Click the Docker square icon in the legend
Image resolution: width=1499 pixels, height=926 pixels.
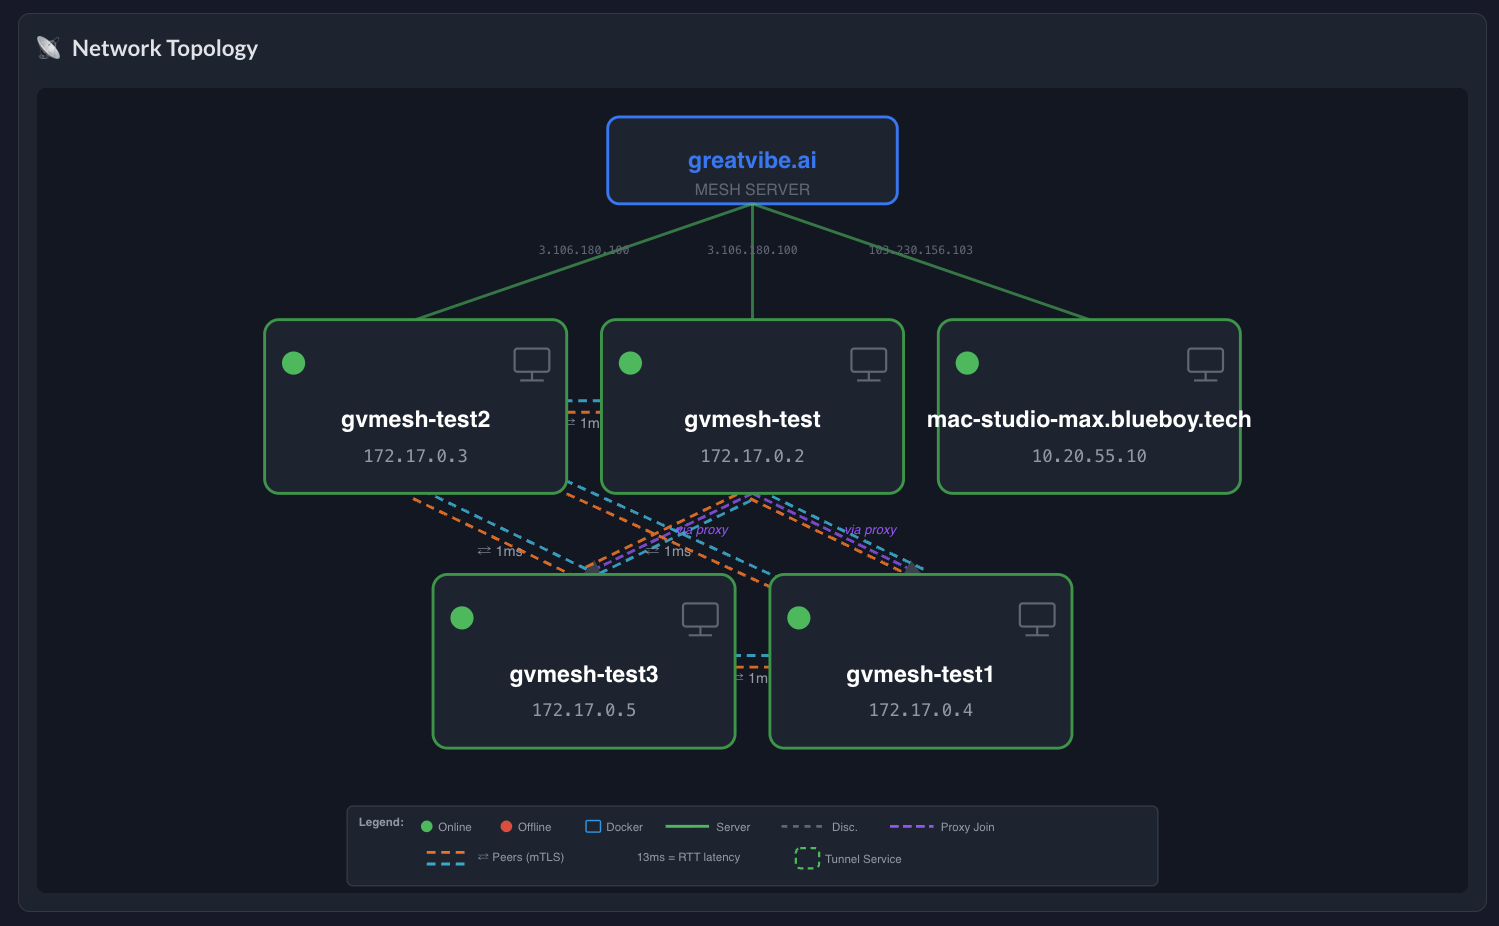click(593, 826)
